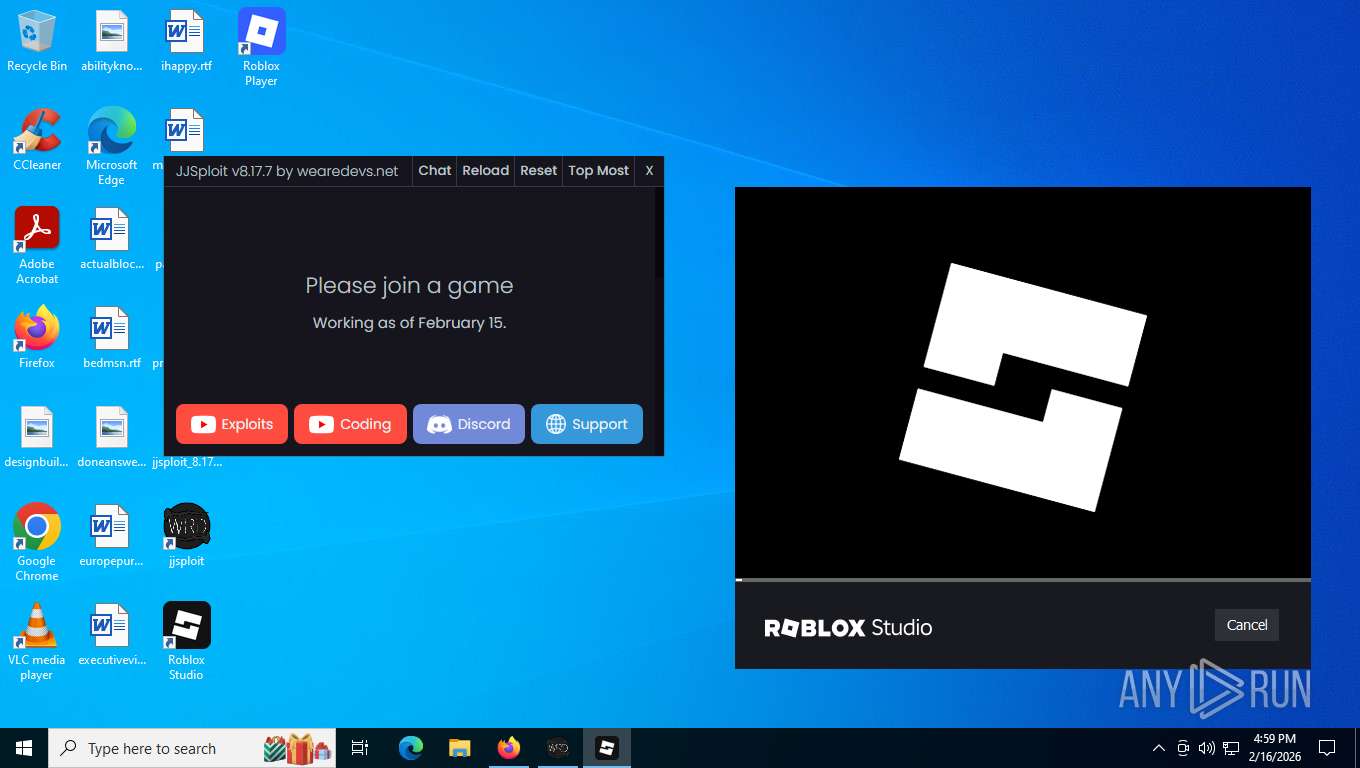Viewport: 1360px width, 768px height.
Task: Close JJSploit with the X button
Action: pos(649,170)
